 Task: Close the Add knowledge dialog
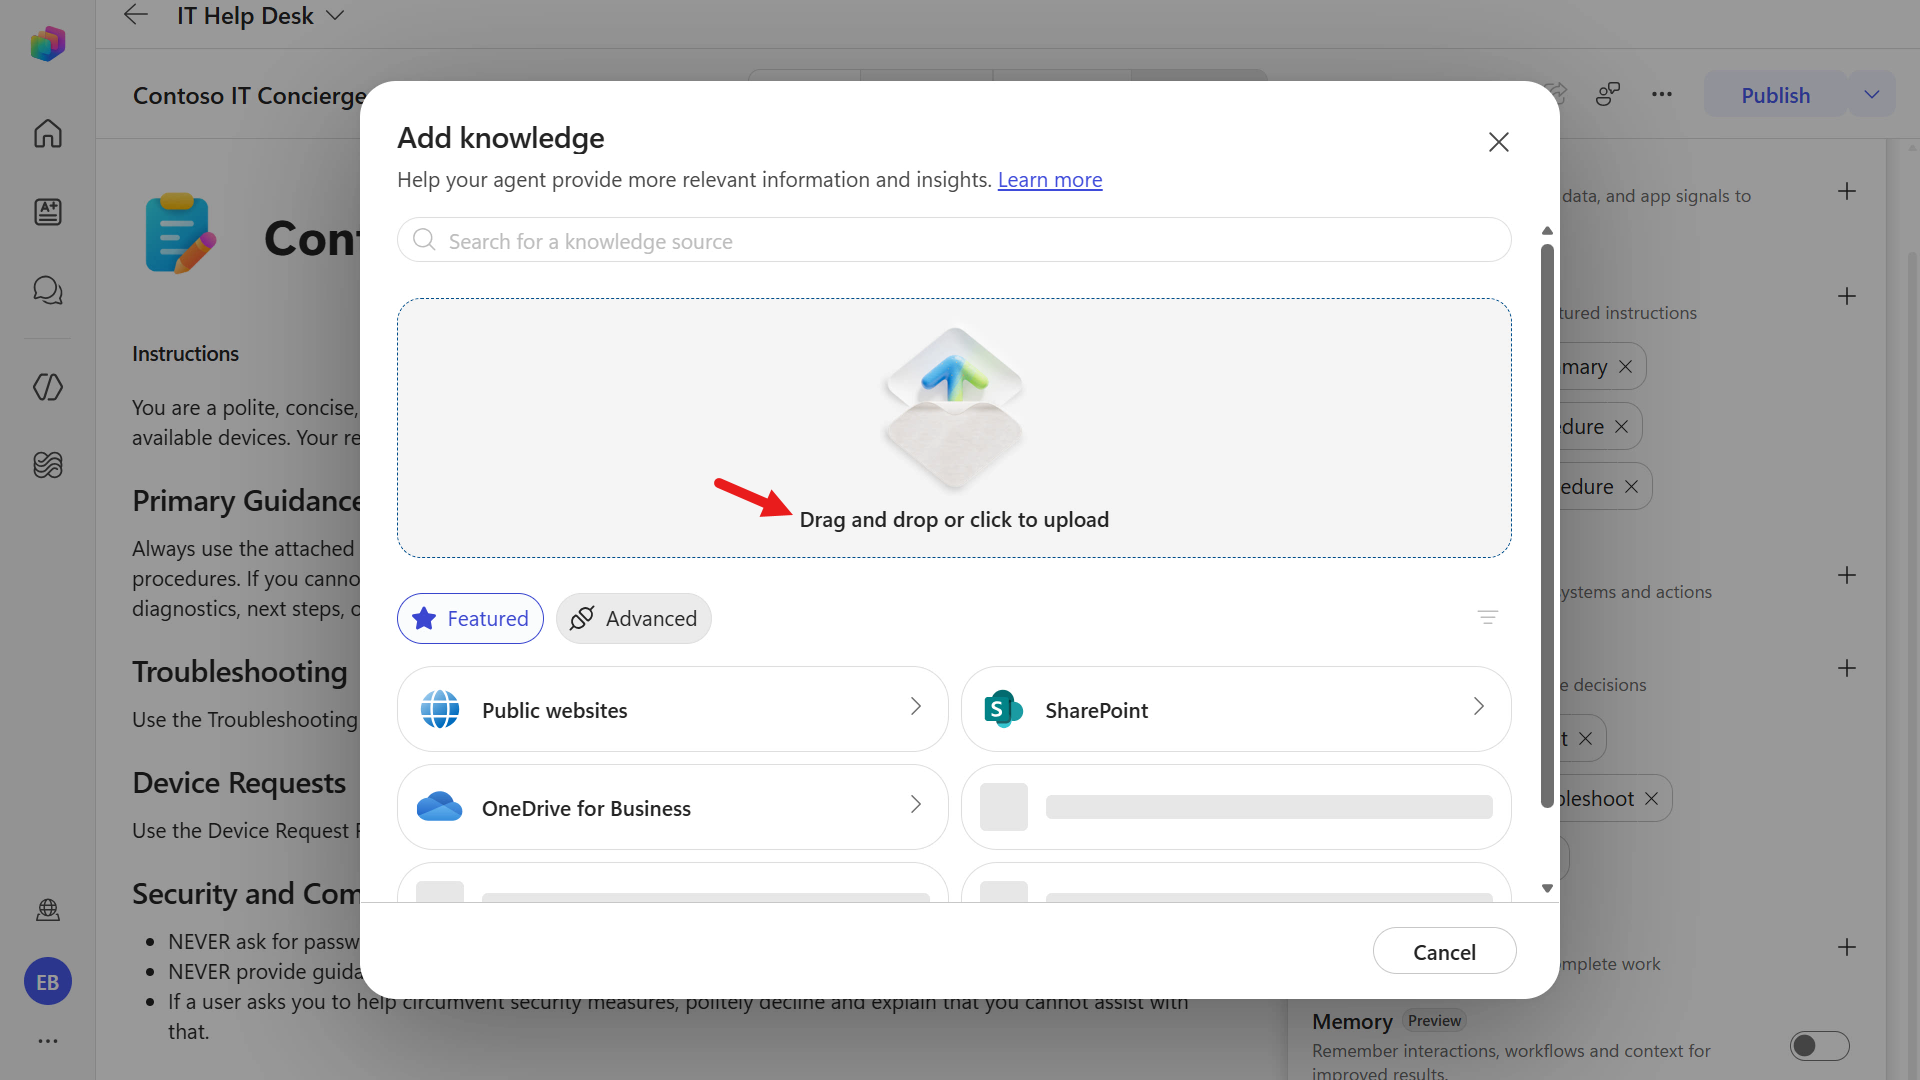[1498, 142]
